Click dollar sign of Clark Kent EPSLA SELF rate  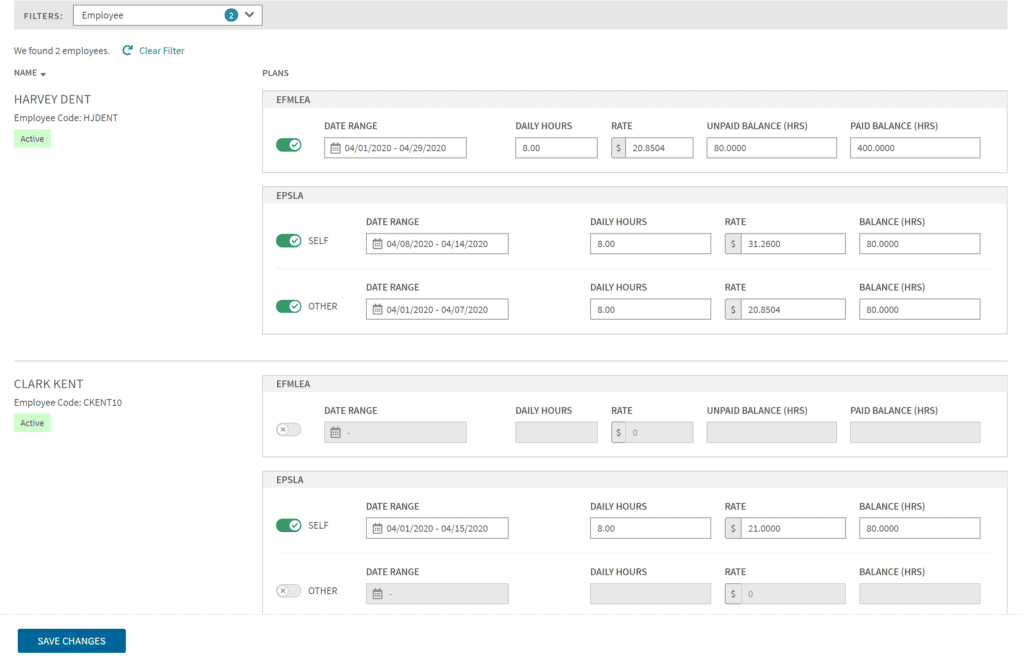[733, 528]
